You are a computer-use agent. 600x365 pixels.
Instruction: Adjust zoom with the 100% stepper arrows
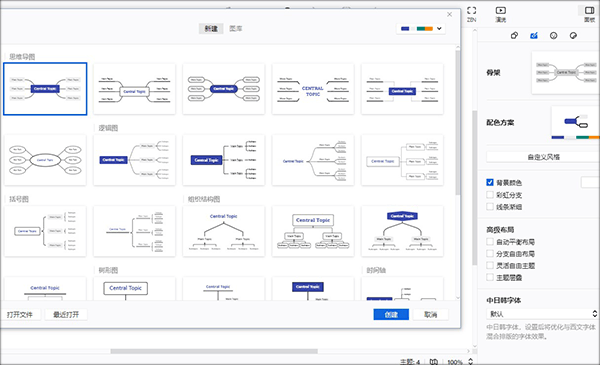click(x=471, y=362)
